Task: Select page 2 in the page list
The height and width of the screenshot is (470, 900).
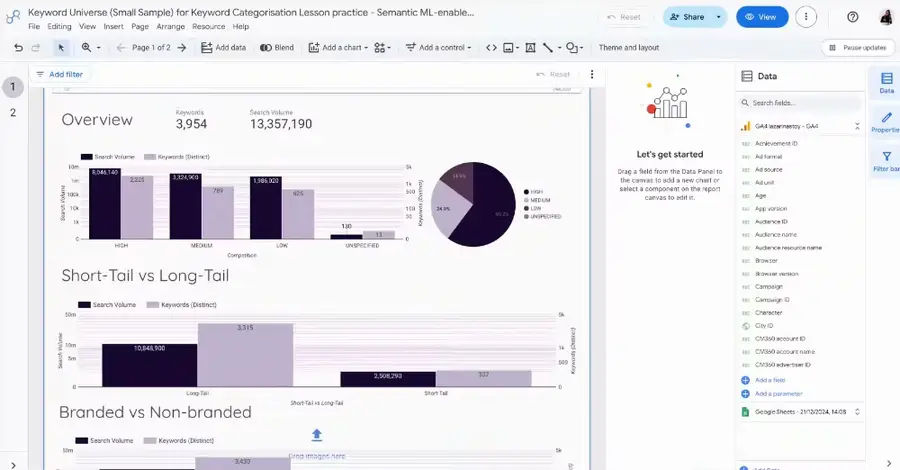Action: pyautogui.click(x=13, y=112)
